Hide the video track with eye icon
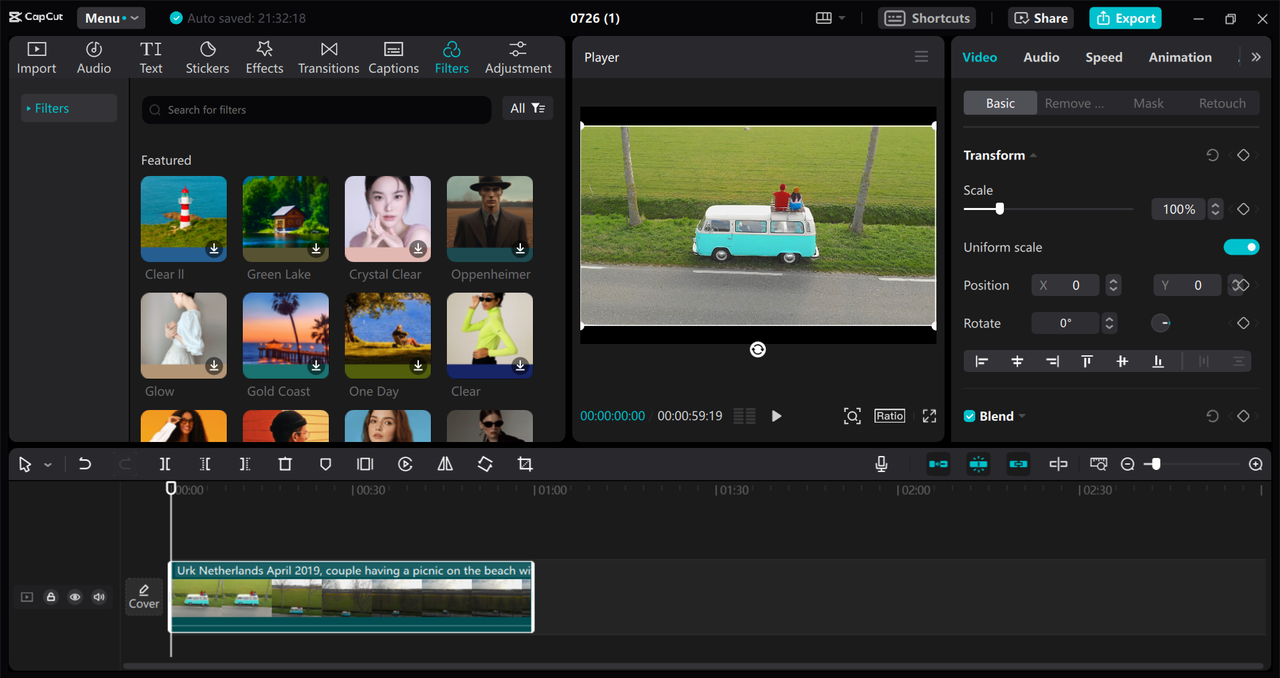 pyautogui.click(x=75, y=597)
